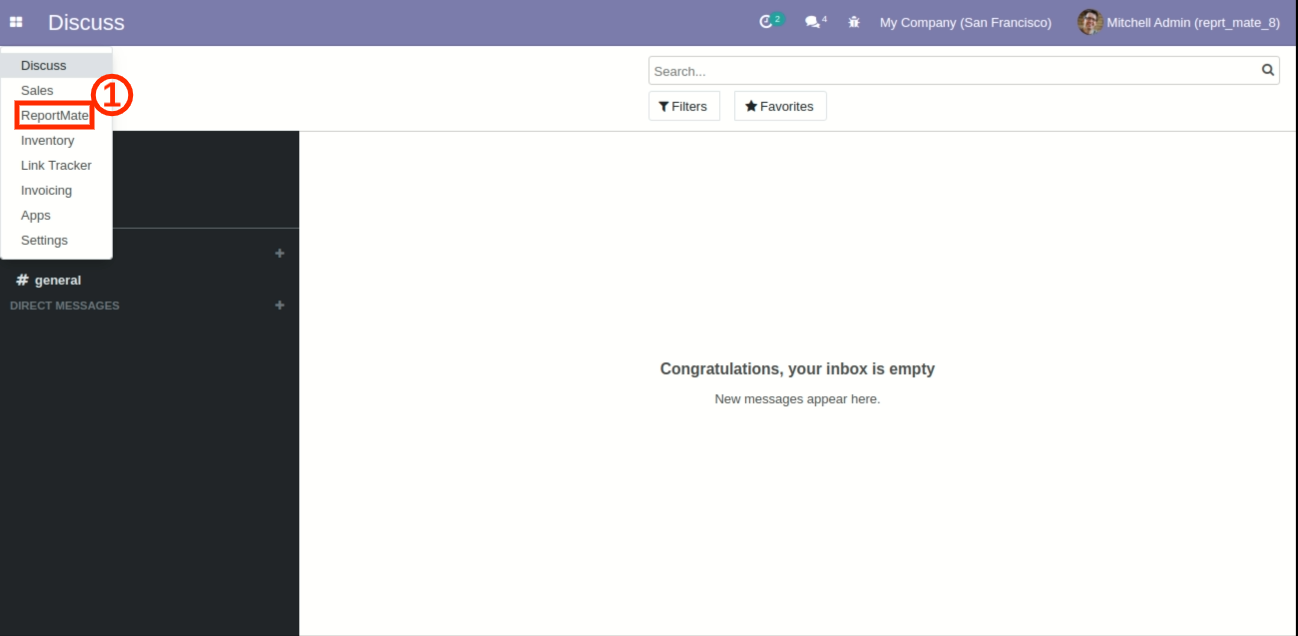The height and width of the screenshot is (636, 1298).
Task: Expand the Favorites dropdown
Action: point(780,106)
